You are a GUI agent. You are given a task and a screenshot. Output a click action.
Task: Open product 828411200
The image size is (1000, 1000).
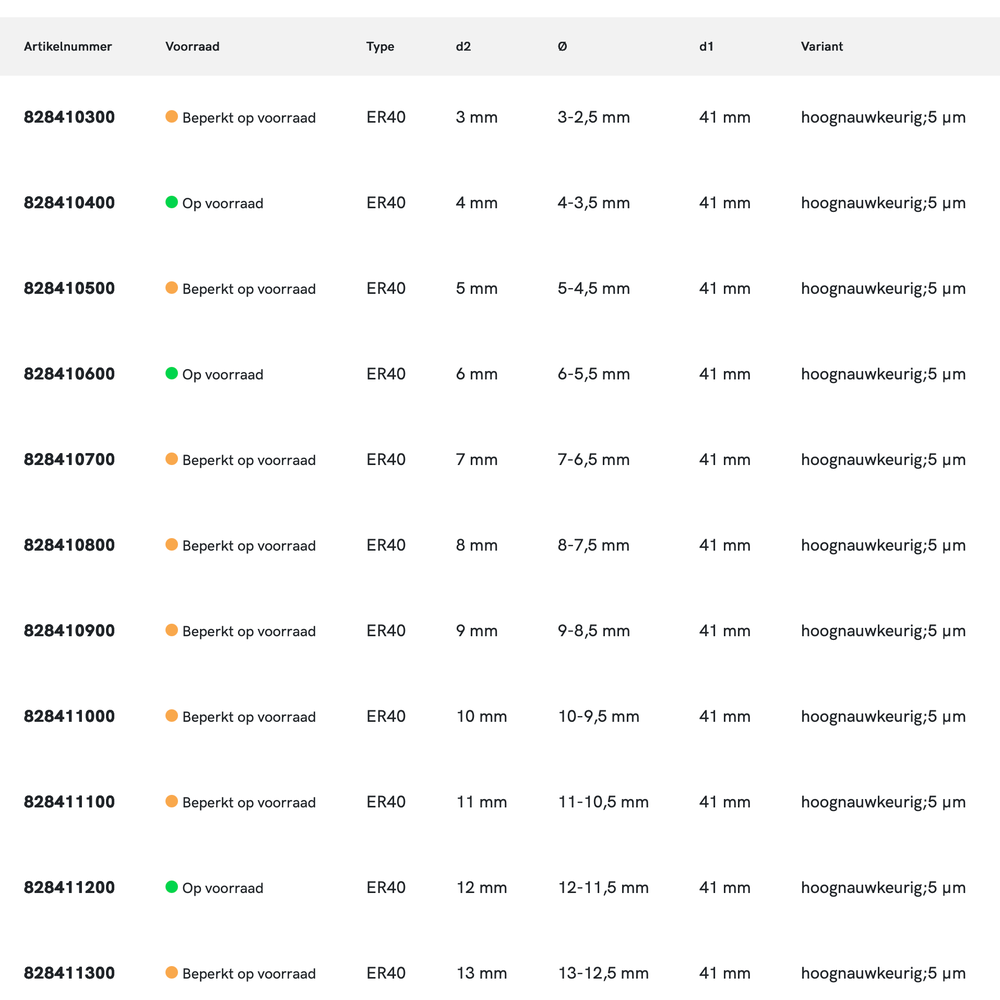coord(69,888)
